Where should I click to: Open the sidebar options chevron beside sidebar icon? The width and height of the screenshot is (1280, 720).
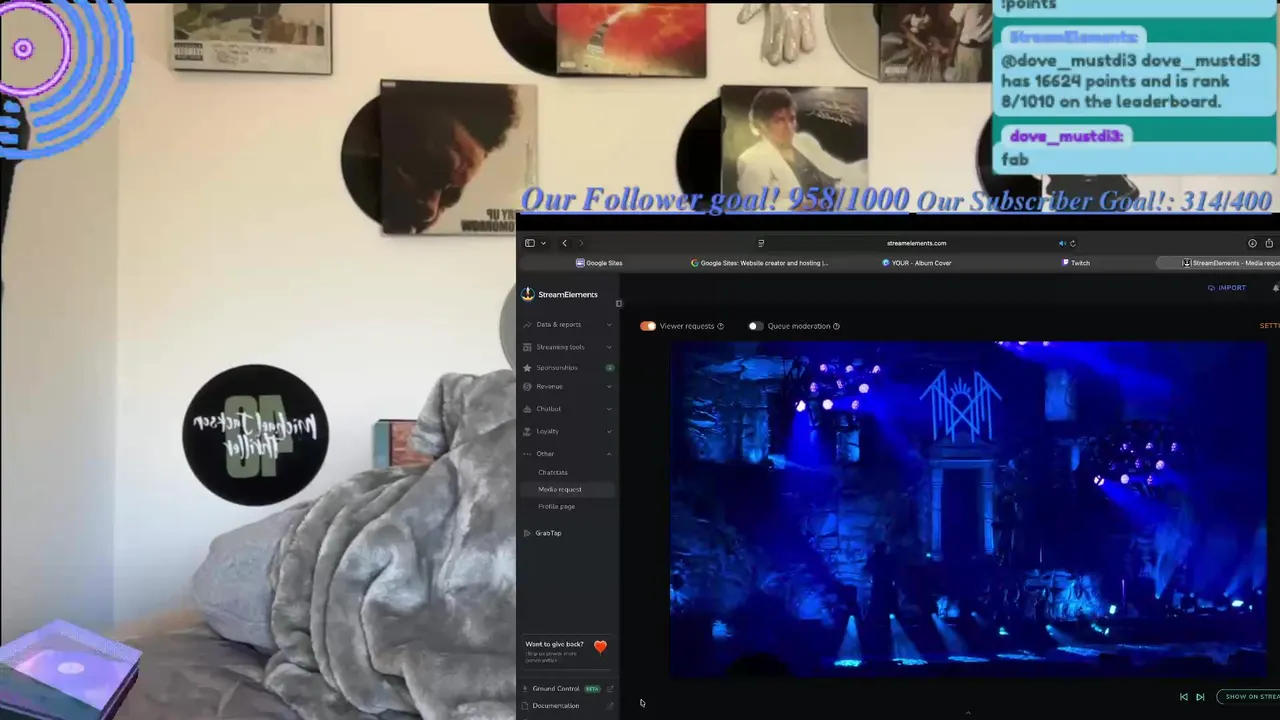pyautogui.click(x=543, y=243)
